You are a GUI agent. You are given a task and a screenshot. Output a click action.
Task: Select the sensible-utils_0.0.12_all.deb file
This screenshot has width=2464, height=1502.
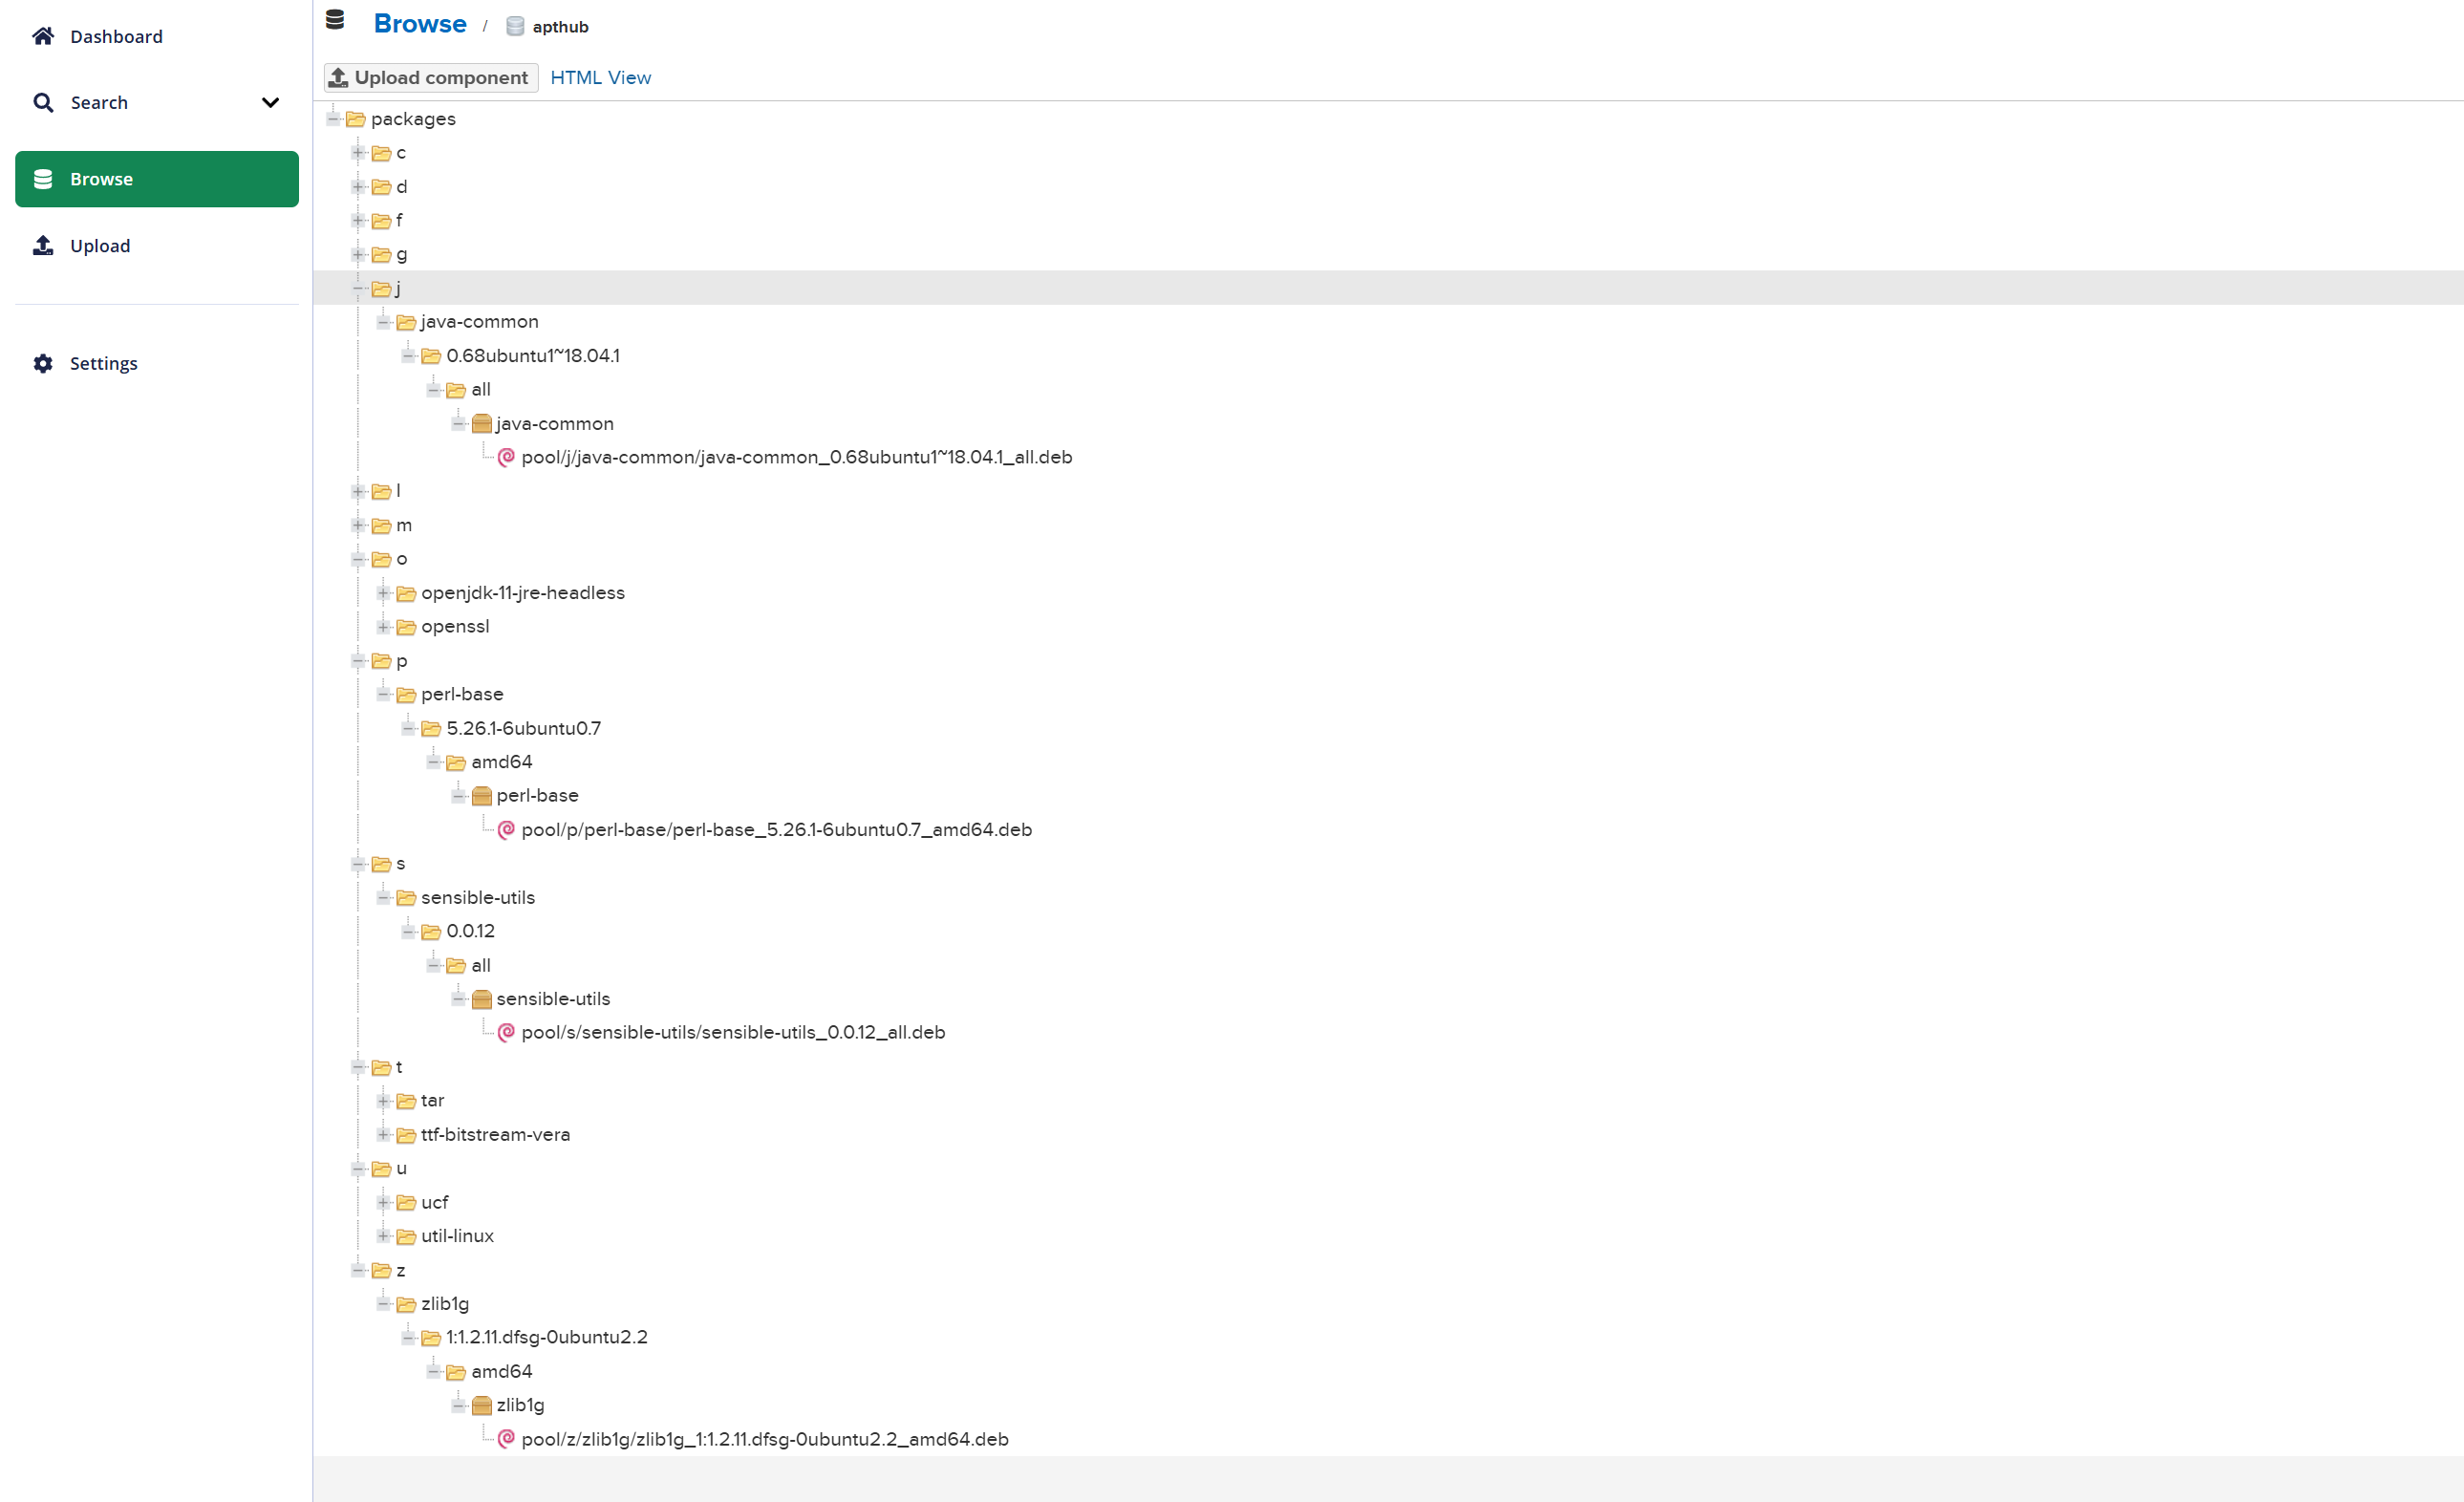(732, 1032)
